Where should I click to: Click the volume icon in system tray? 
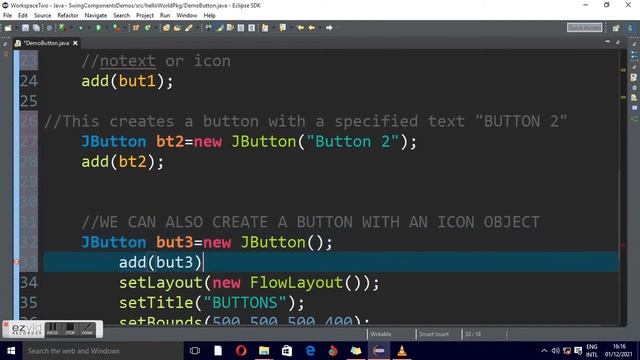point(555,351)
